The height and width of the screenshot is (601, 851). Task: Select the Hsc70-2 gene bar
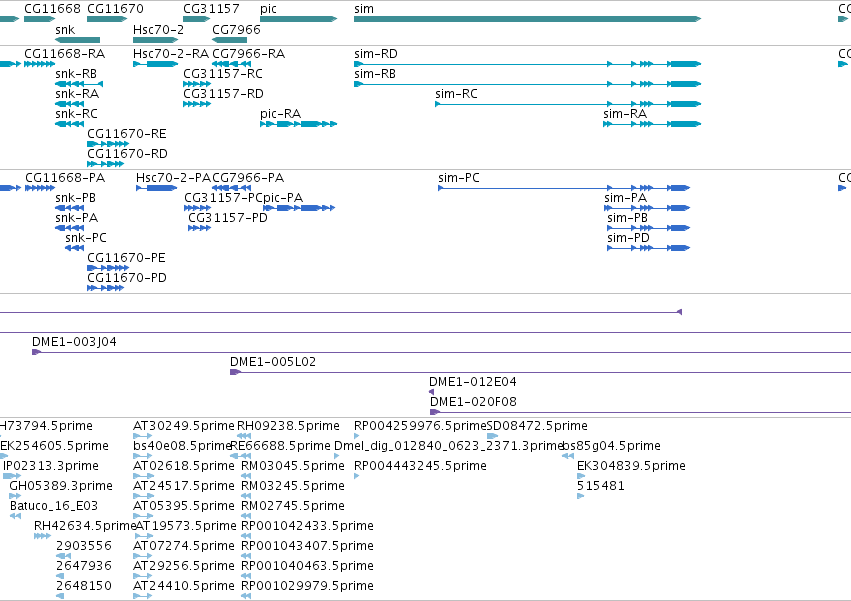pyautogui.click(x=156, y=40)
